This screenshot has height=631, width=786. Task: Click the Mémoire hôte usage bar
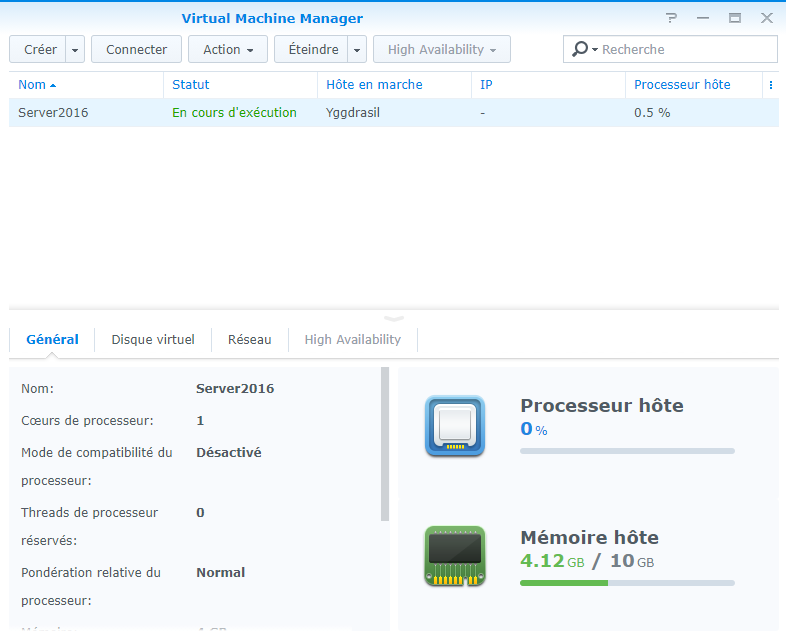[x=627, y=582]
